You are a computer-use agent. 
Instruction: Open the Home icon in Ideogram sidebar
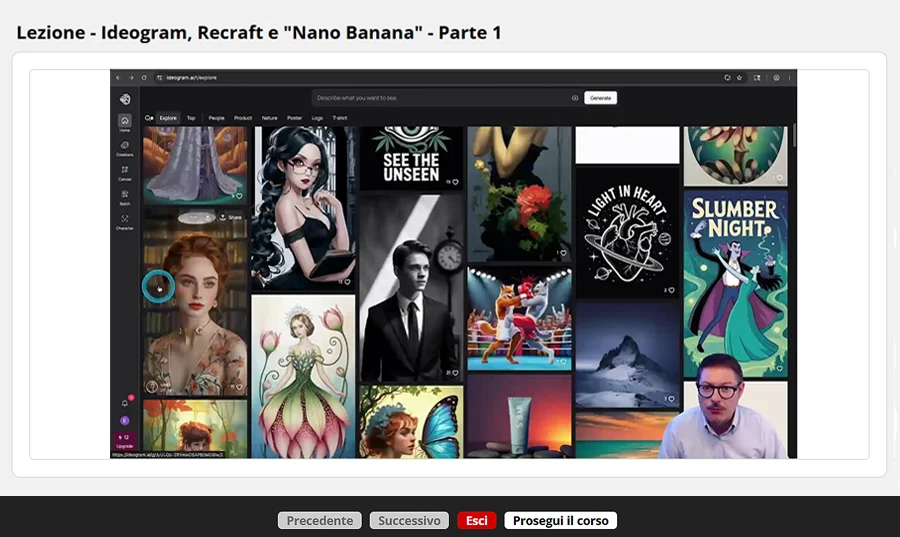pyautogui.click(x=125, y=121)
